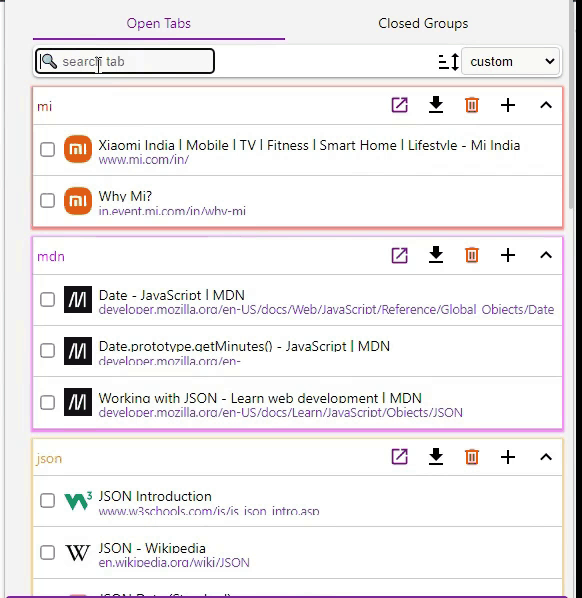Open the mi group in new window
Screen dimensions: 582x598
pos(399,105)
